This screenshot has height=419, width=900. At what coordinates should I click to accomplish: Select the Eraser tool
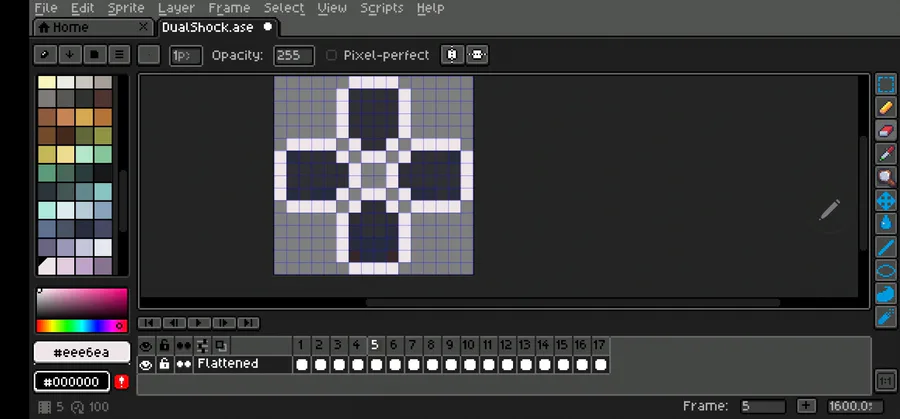click(886, 131)
